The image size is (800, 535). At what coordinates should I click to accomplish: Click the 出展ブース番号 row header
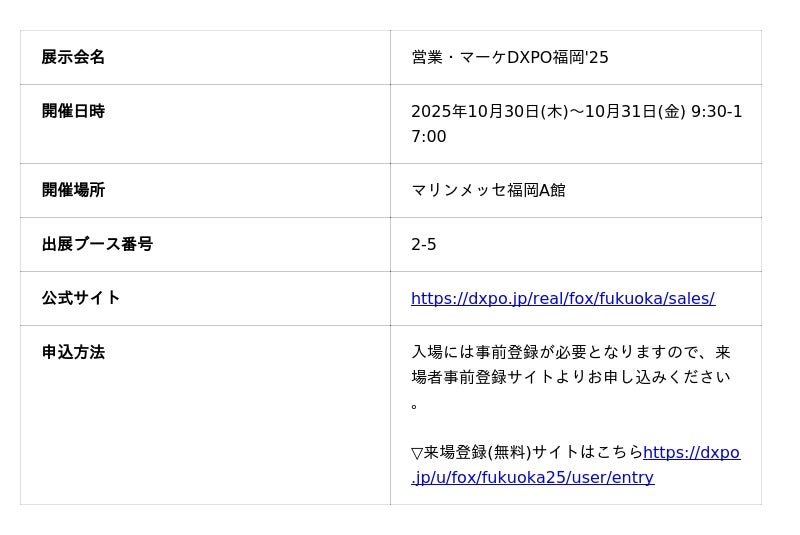97,244
